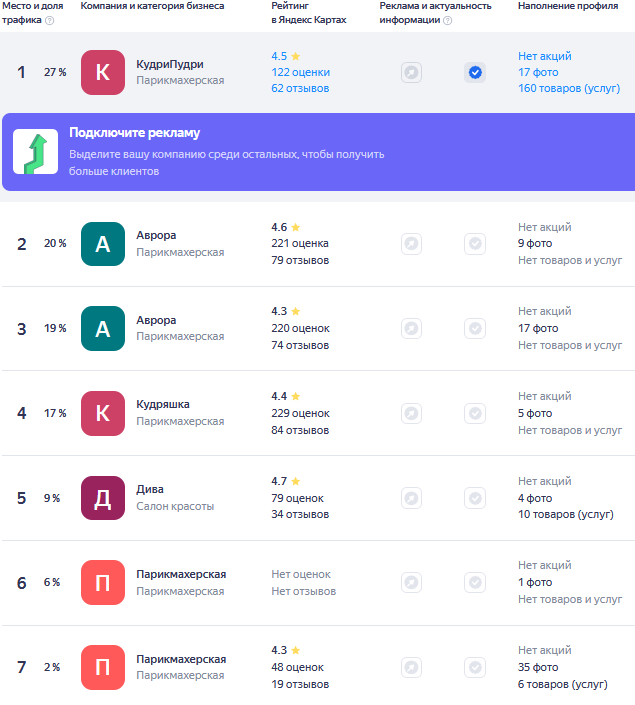635x705 pixels.
Task: Click the '10 товаров (услуг)' text
Action: 566,514
